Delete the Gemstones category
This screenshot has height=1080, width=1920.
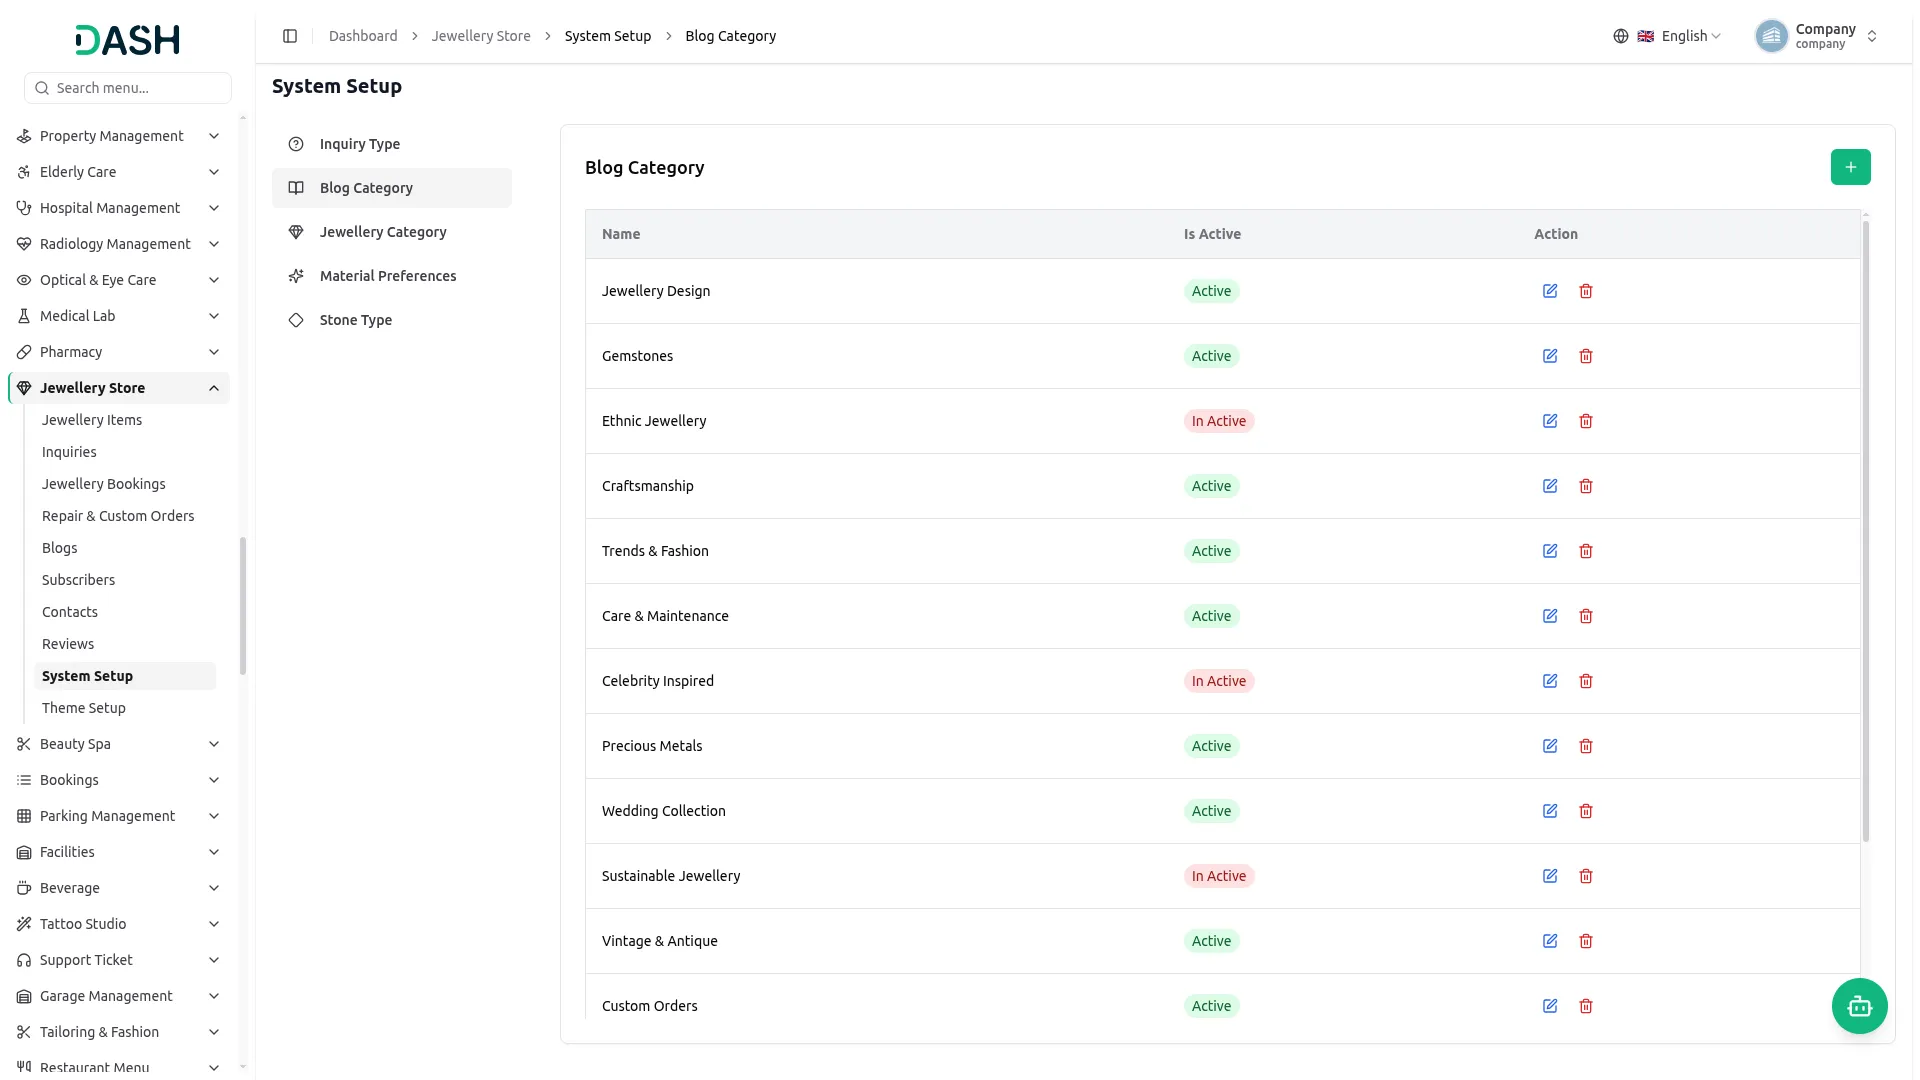[x=1586, y=356]
